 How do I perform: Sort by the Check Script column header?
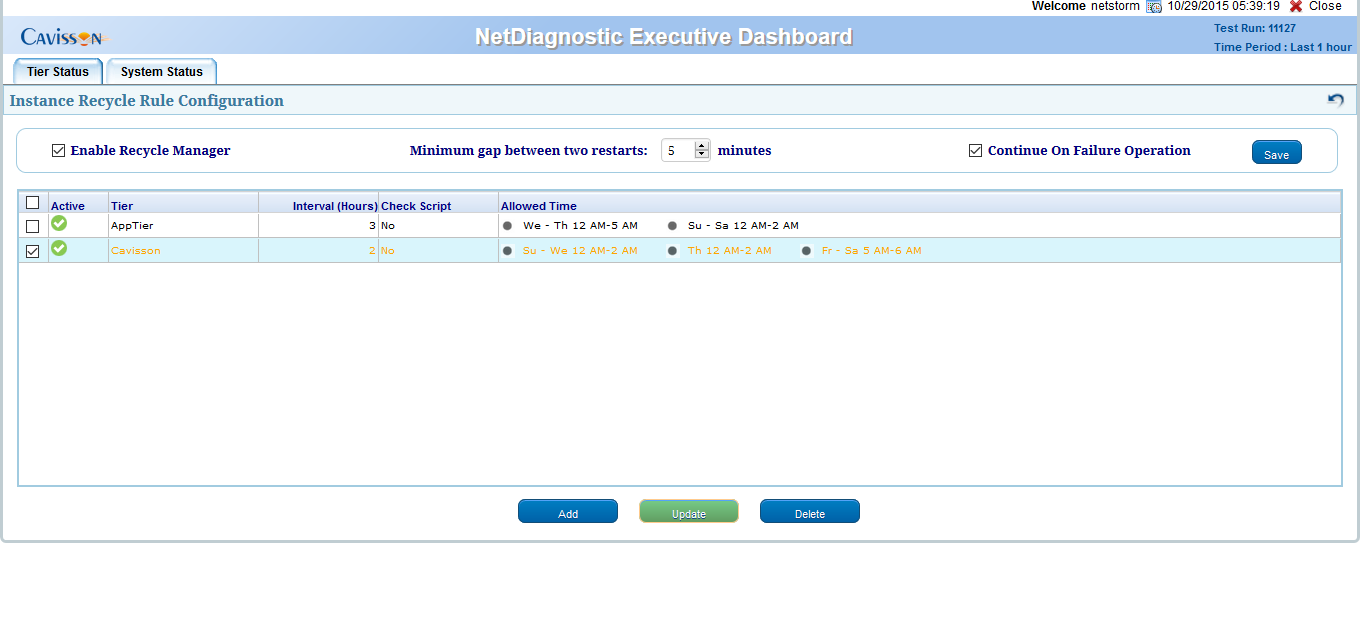pyautogui.click(x=416, y=206)
